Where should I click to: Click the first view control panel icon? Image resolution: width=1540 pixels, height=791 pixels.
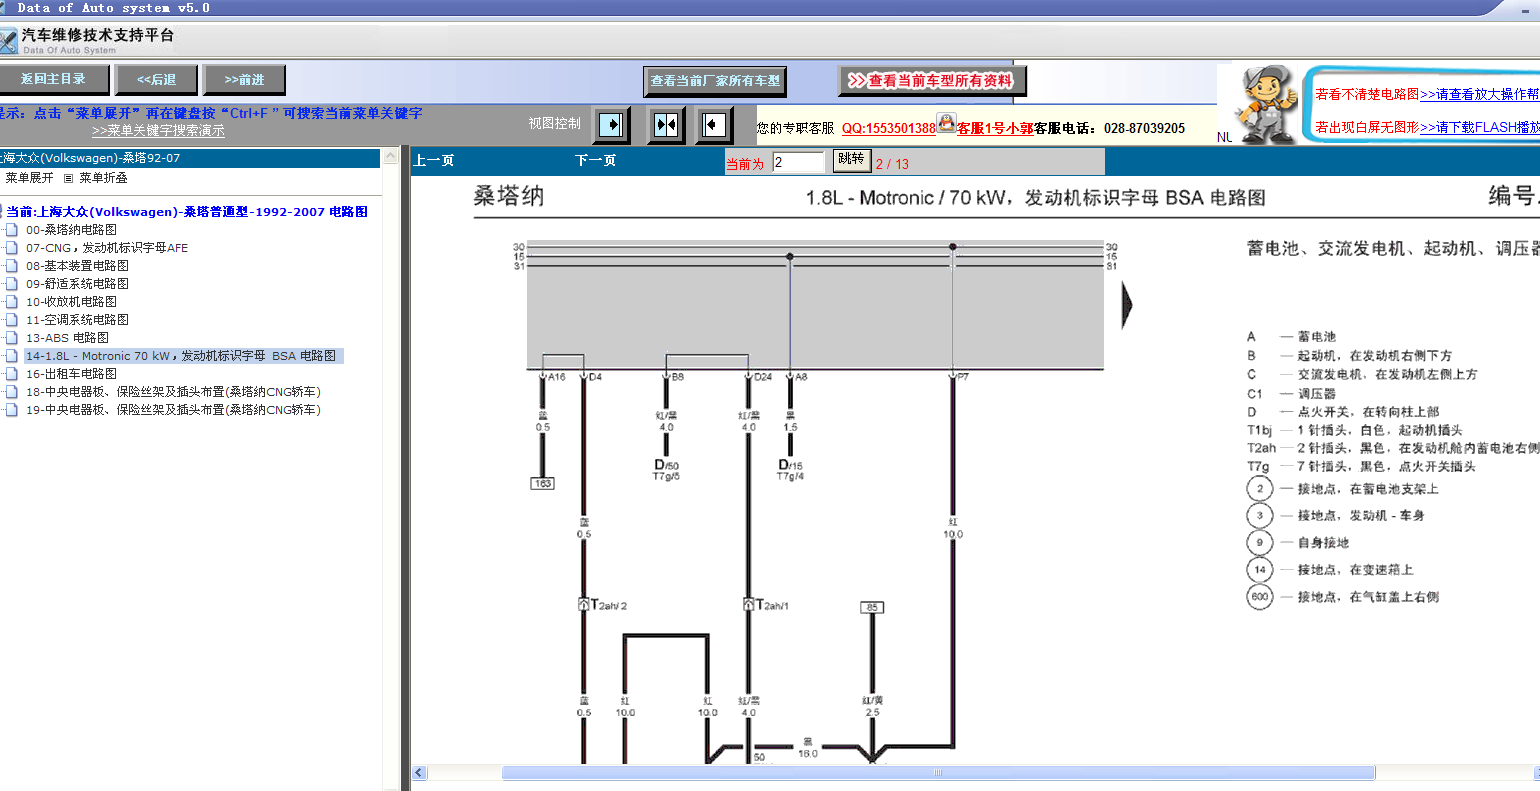(x=611, y=125)
